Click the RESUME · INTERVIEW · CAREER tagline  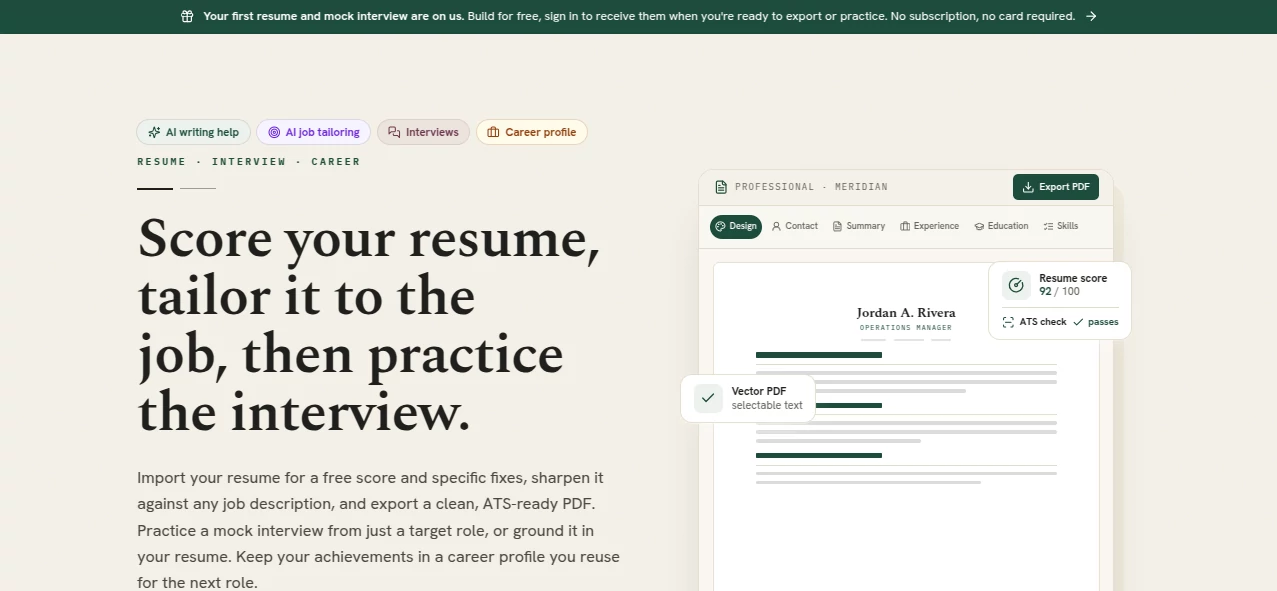point(249,162)
